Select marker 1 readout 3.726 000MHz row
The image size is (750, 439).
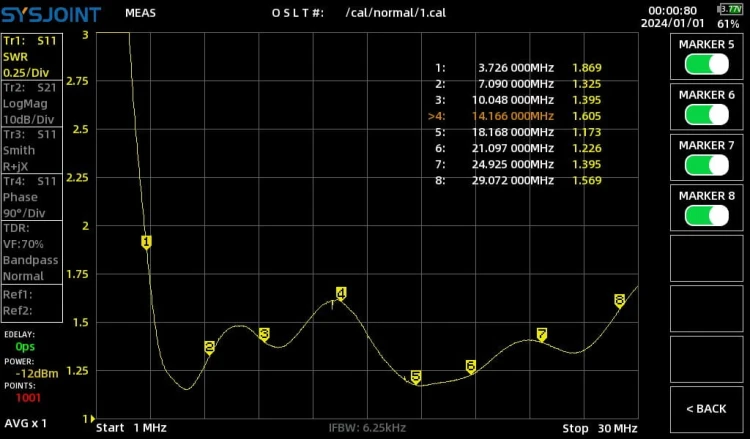point(518,68)
